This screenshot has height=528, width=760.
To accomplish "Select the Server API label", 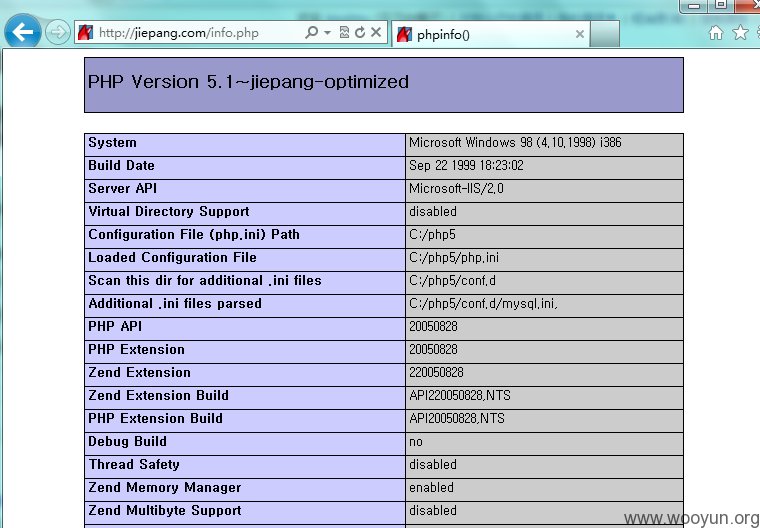I will [123, 188].
